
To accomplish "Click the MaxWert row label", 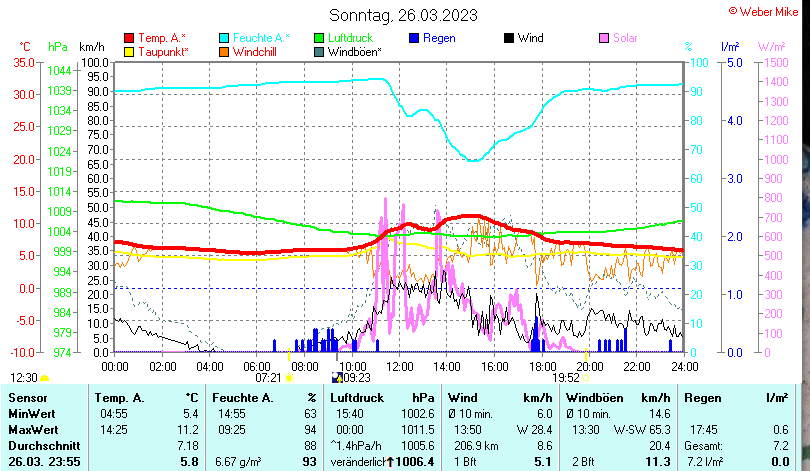I will [33, 430].
